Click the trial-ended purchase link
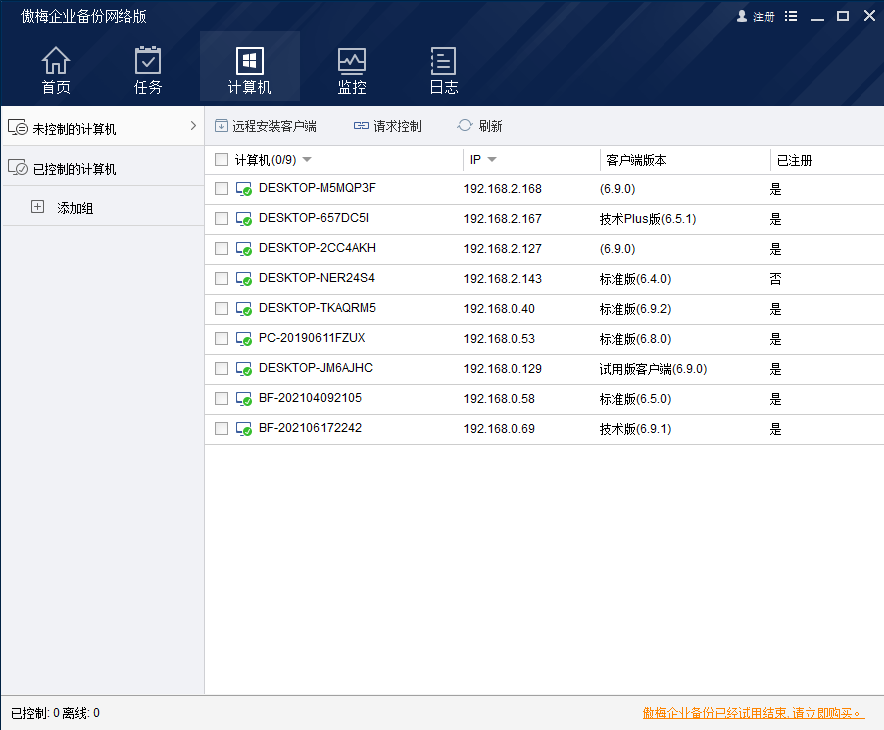Image resolution: width=884 pixels, height=730 pixels. coord(753,713)
